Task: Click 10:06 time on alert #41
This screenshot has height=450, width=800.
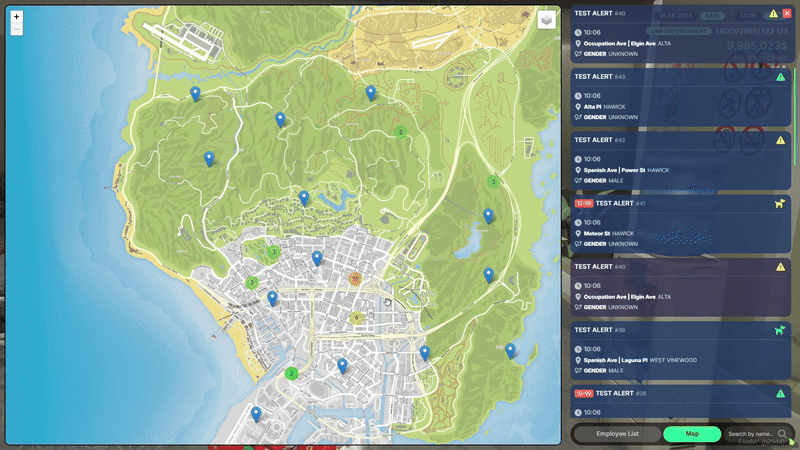Action: pos(592,222)
